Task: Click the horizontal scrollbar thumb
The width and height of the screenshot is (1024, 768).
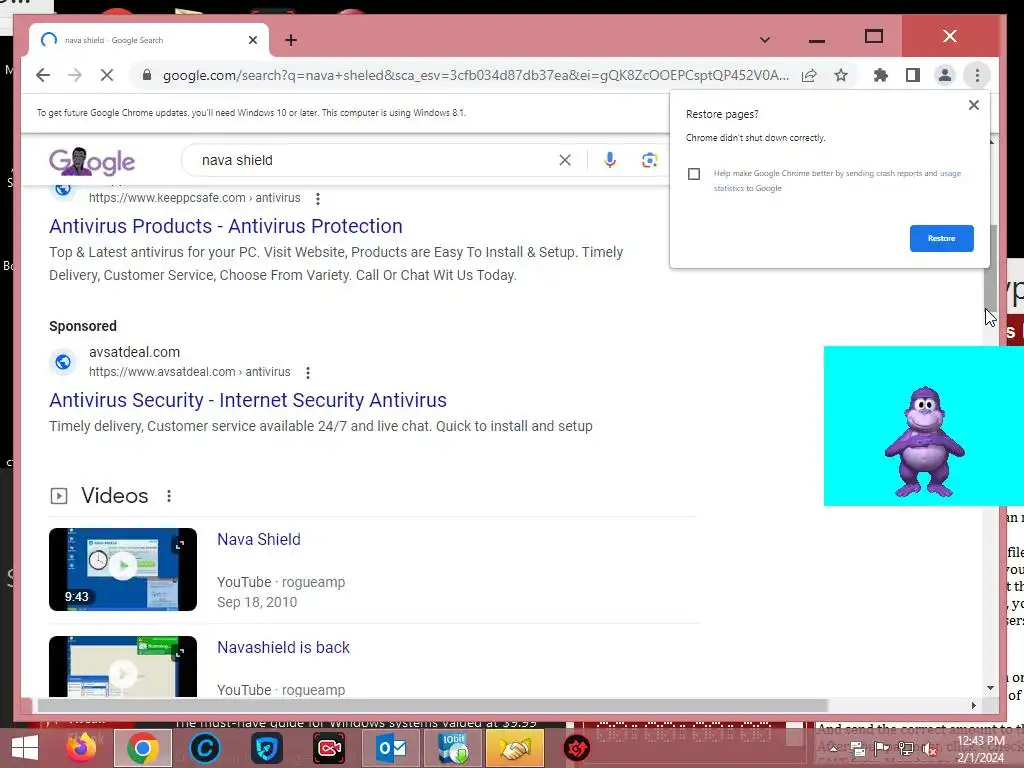Action: pos(433,705)
